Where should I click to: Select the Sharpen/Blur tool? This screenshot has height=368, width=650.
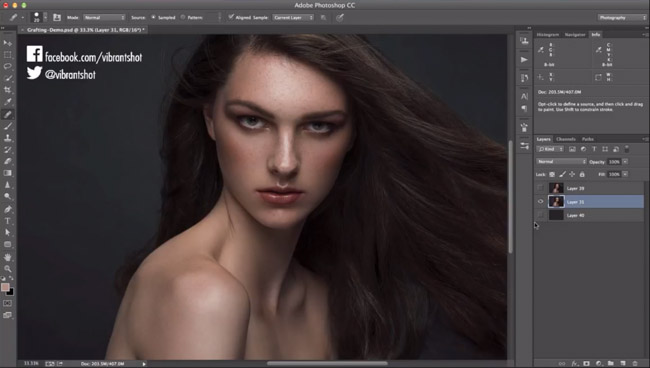click(x=7, y=185)
